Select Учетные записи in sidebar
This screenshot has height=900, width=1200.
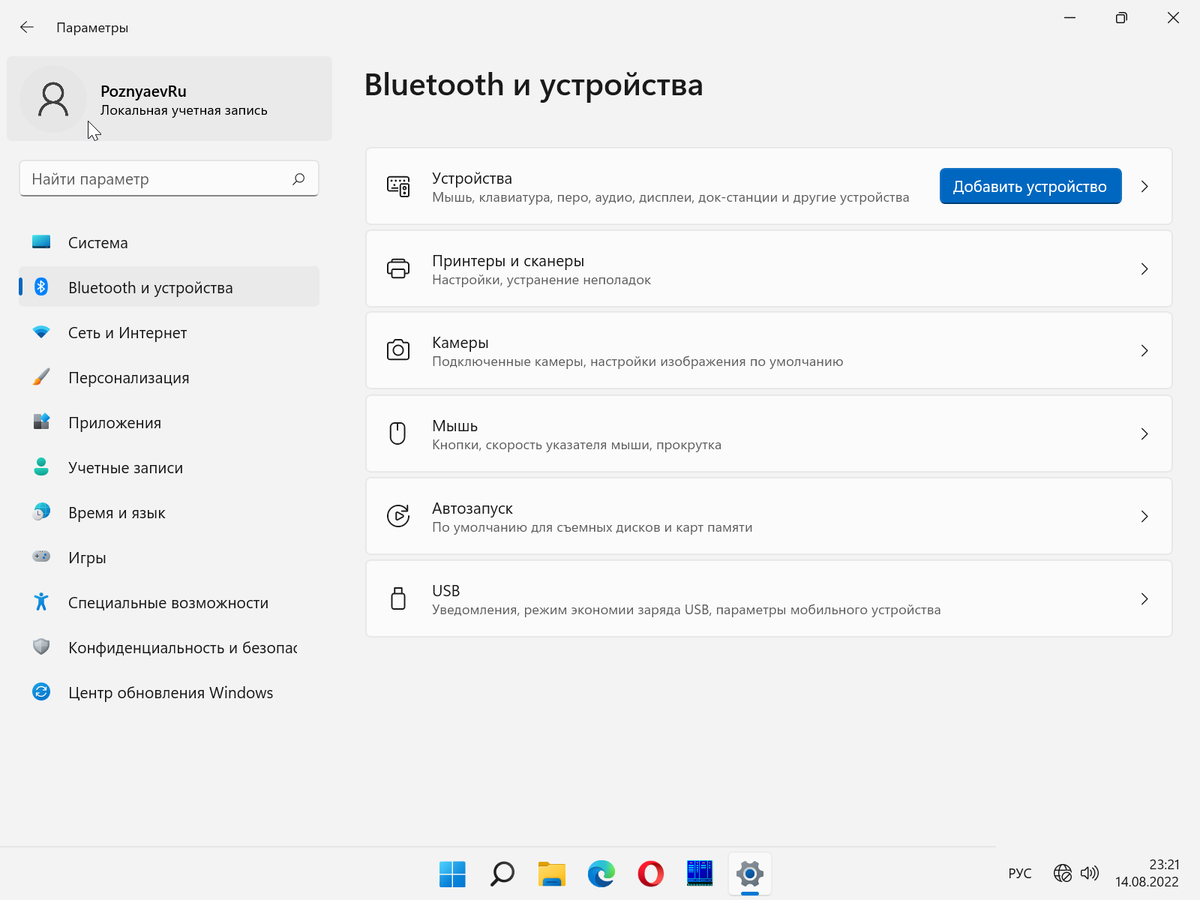pos(169,467)
